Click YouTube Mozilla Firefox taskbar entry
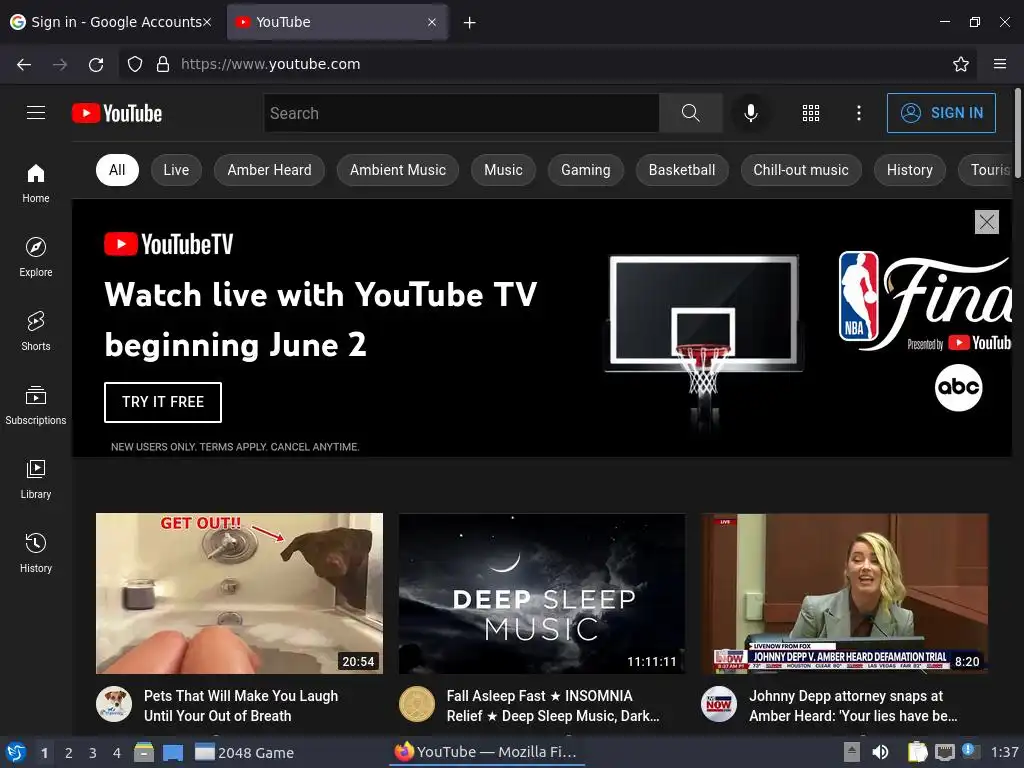The width and height of the screenshot is (1024, 768). pos(487,752)
